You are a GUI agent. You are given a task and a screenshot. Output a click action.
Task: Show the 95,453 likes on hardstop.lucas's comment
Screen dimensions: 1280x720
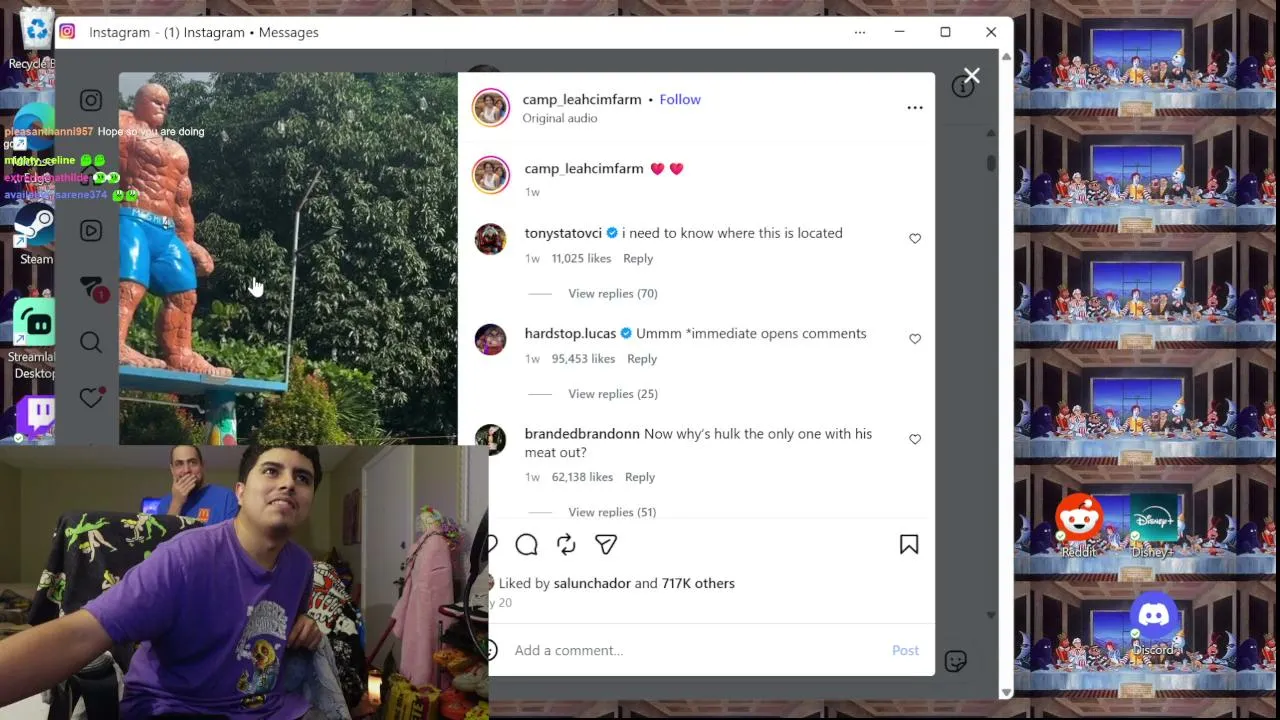(x=583, y=358)
